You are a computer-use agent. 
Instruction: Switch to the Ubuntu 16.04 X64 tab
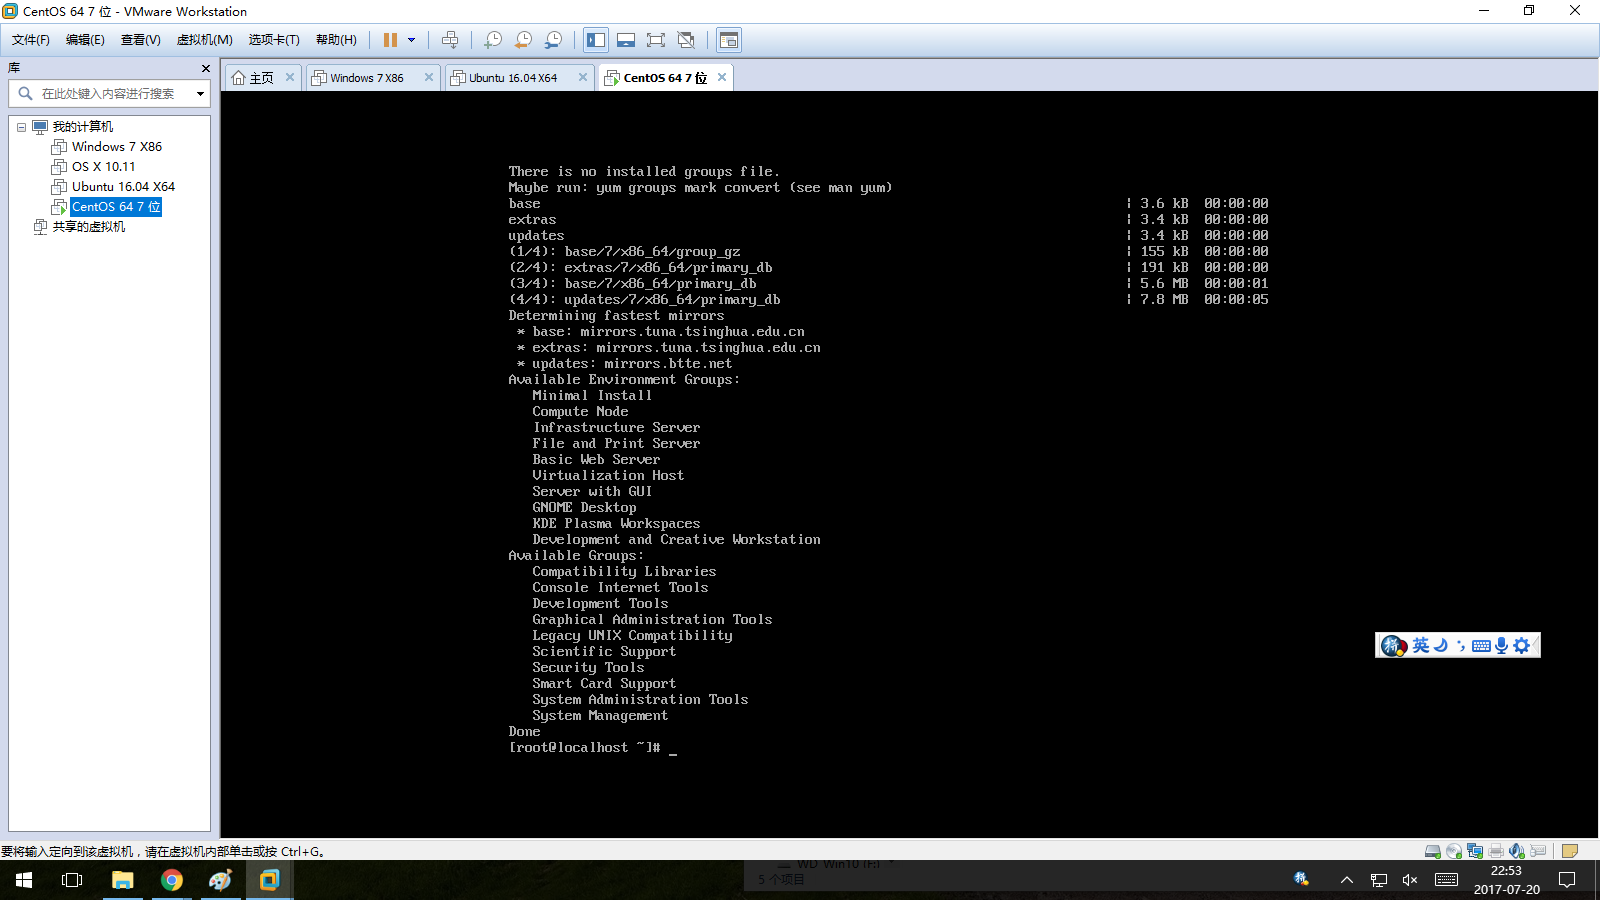512,77
